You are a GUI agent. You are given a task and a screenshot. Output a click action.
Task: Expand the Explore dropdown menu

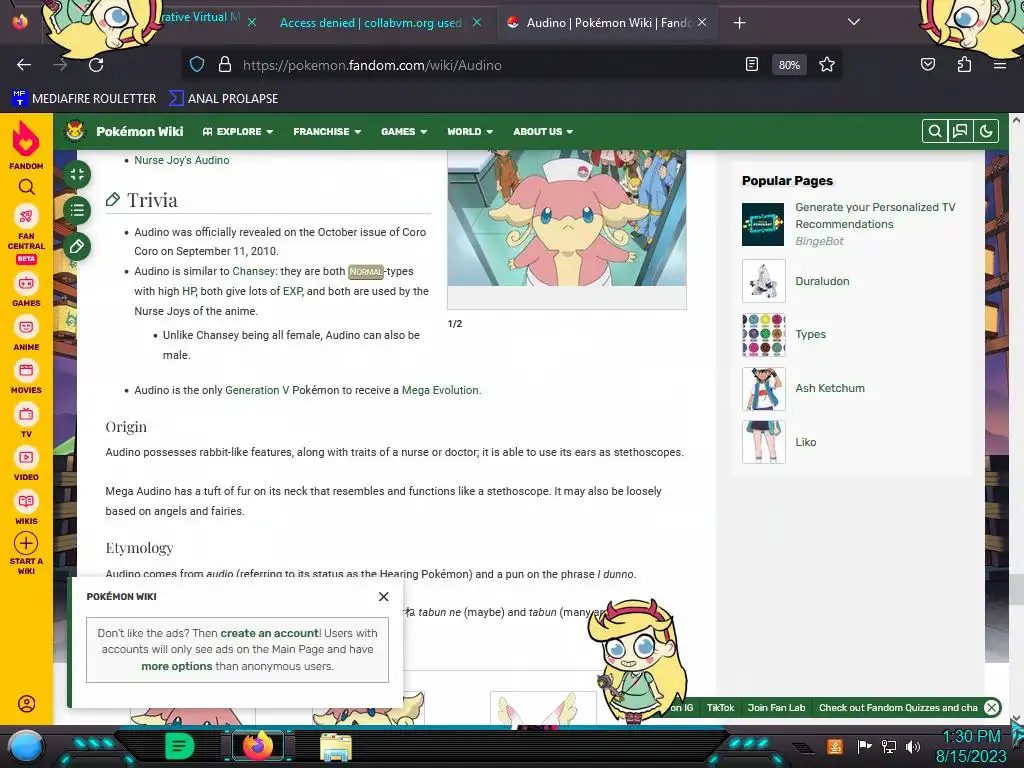pyautogui.click(x=238, y=131)
